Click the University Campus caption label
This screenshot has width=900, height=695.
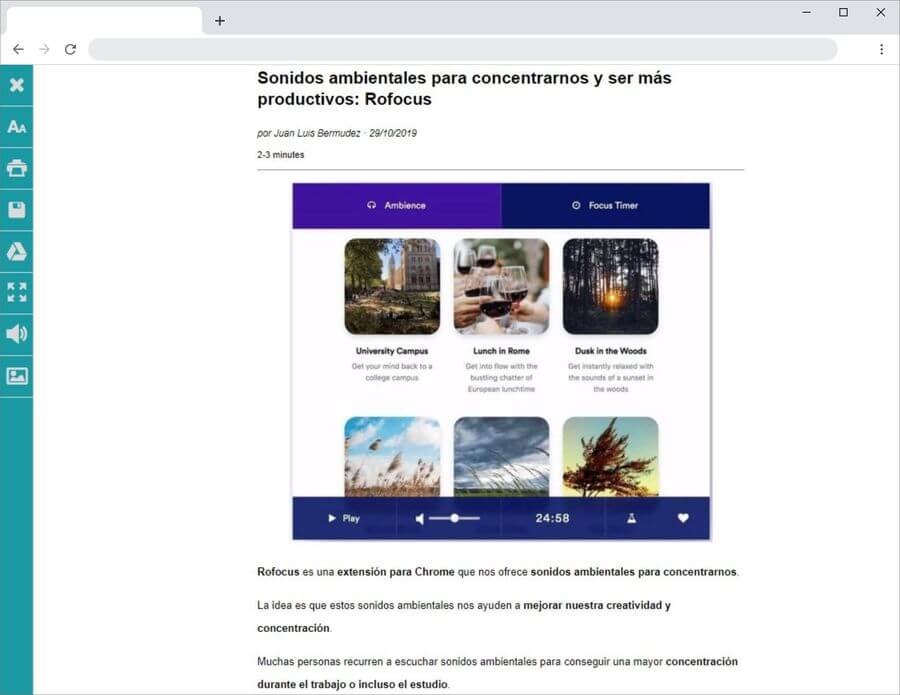click(x=392, y=351)
